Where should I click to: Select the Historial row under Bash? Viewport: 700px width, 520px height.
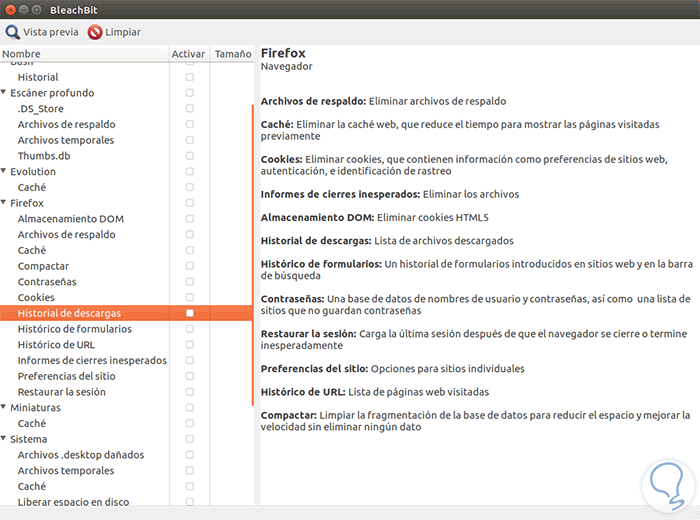[126, 77]
